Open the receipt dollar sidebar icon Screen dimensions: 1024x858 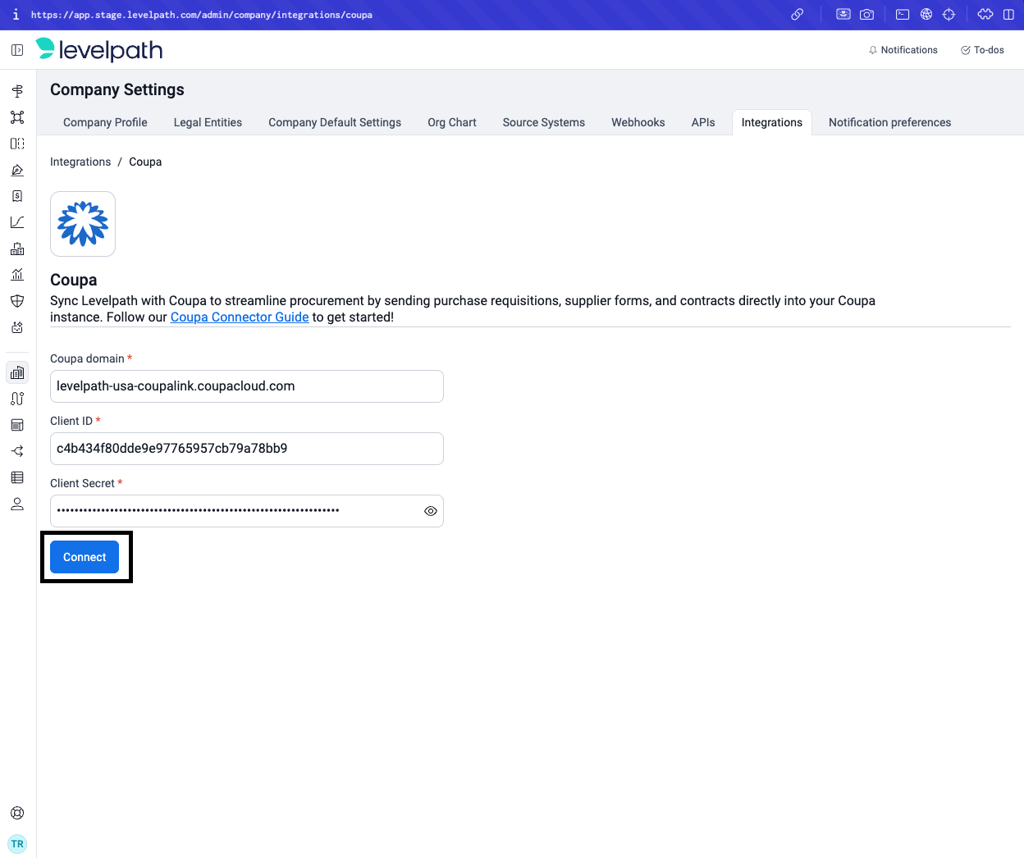17,196
